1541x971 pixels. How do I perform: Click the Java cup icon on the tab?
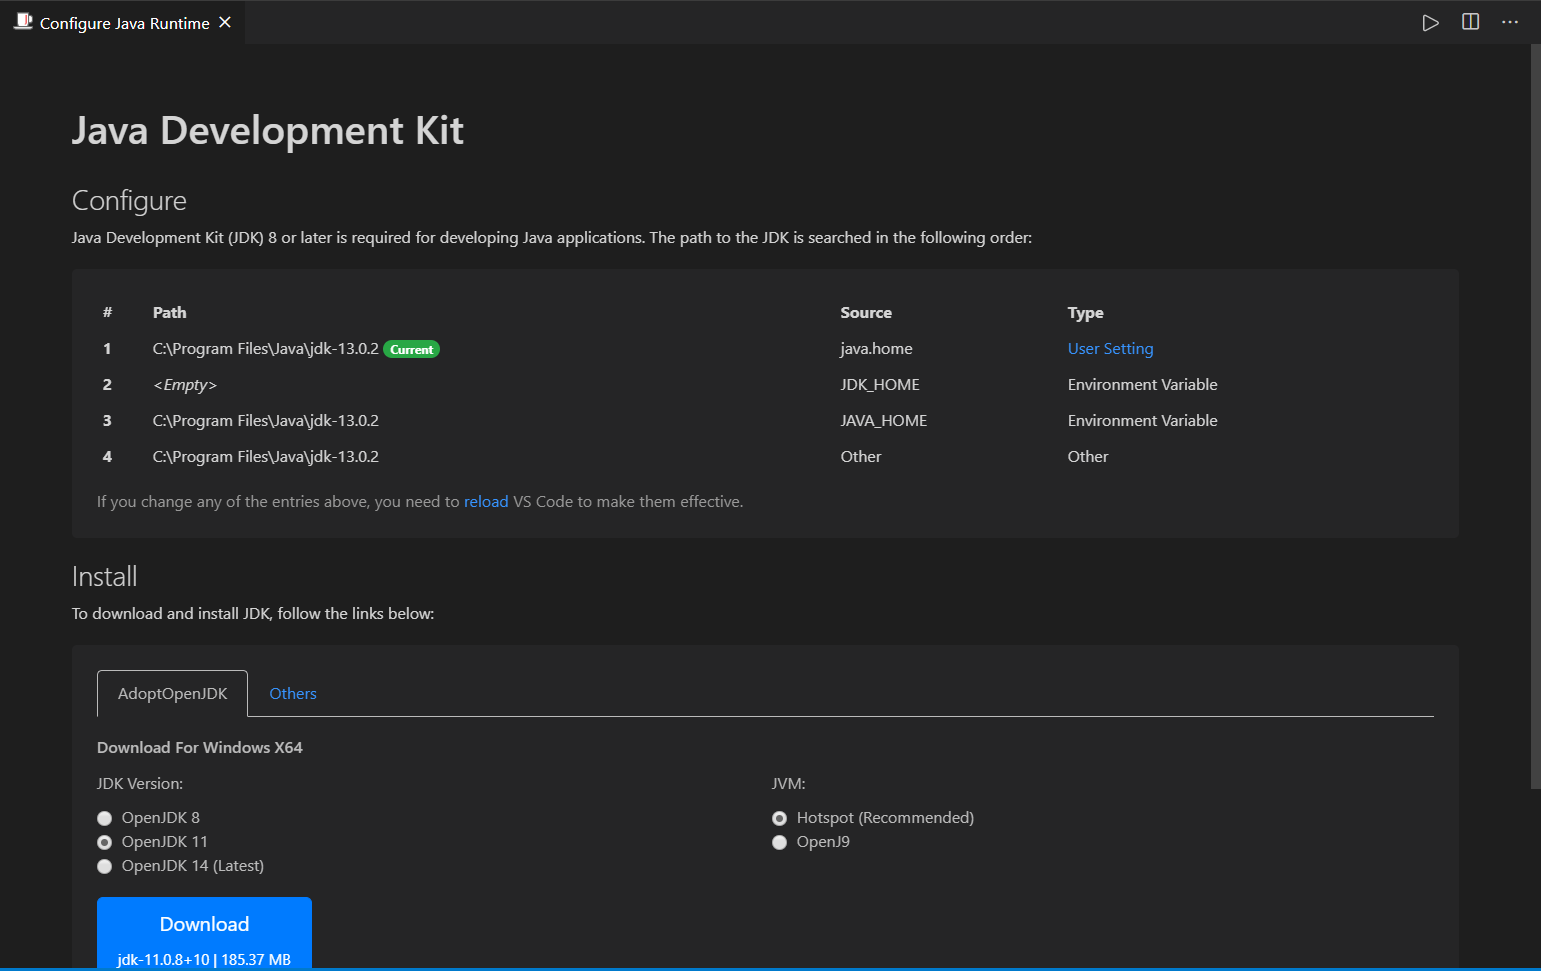pos(23,22)
